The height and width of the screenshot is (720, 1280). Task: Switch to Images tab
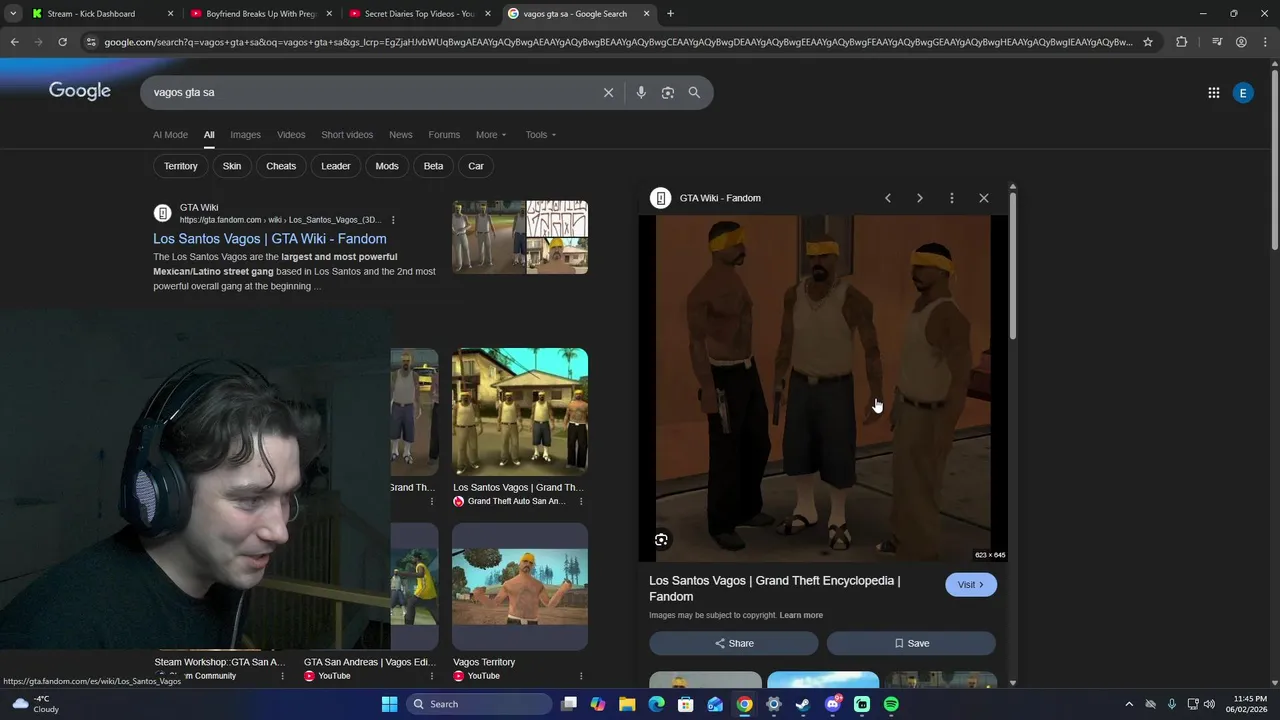coord(245,135)
